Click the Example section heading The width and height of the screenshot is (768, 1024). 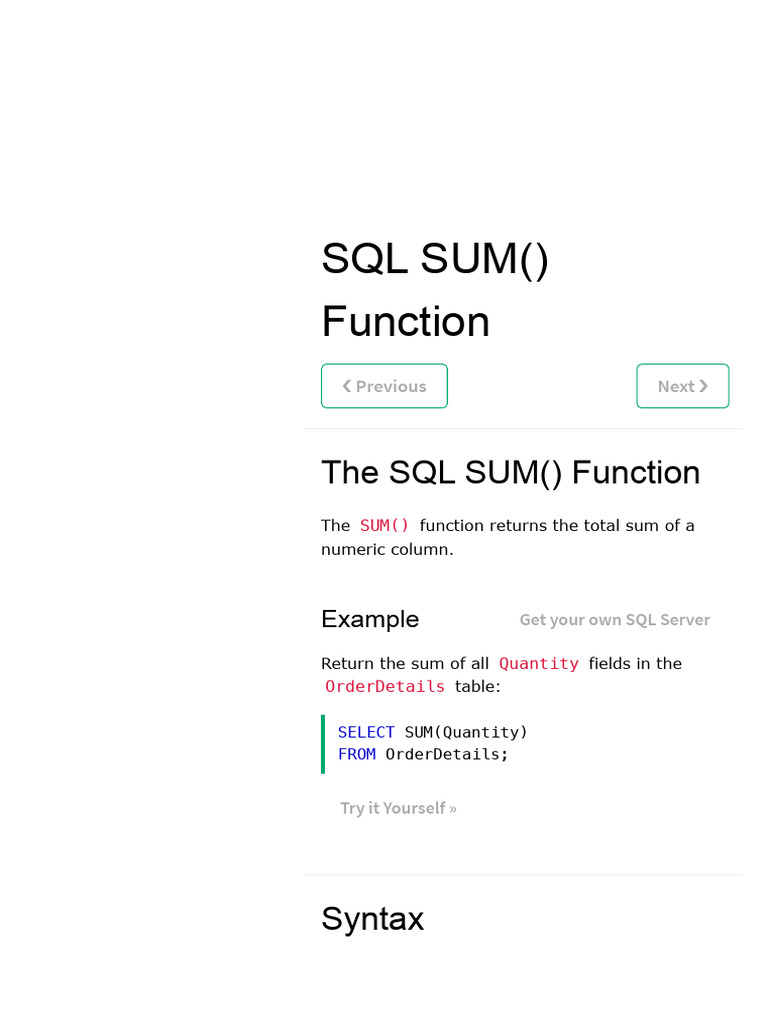370,619
